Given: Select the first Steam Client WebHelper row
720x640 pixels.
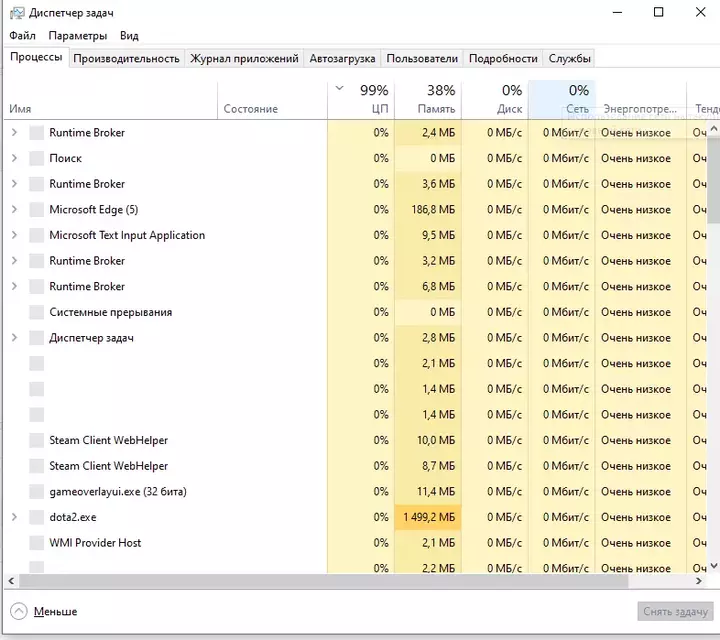Looking at the screenshot, I should coord(355,440).
